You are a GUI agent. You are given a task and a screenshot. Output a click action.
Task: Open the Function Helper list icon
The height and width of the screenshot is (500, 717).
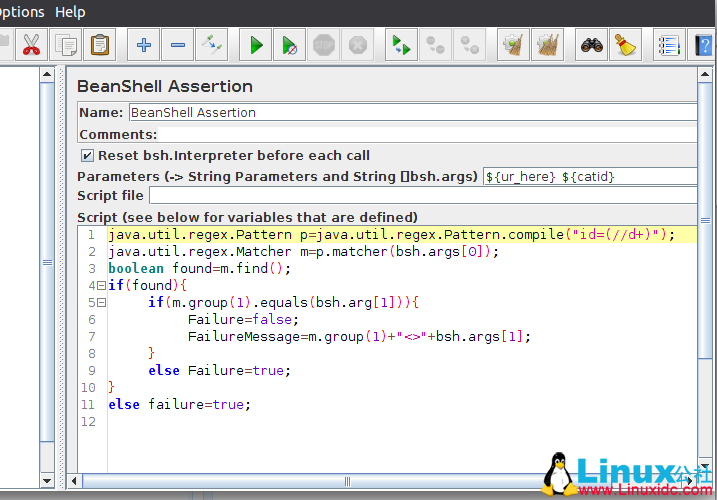668,45
